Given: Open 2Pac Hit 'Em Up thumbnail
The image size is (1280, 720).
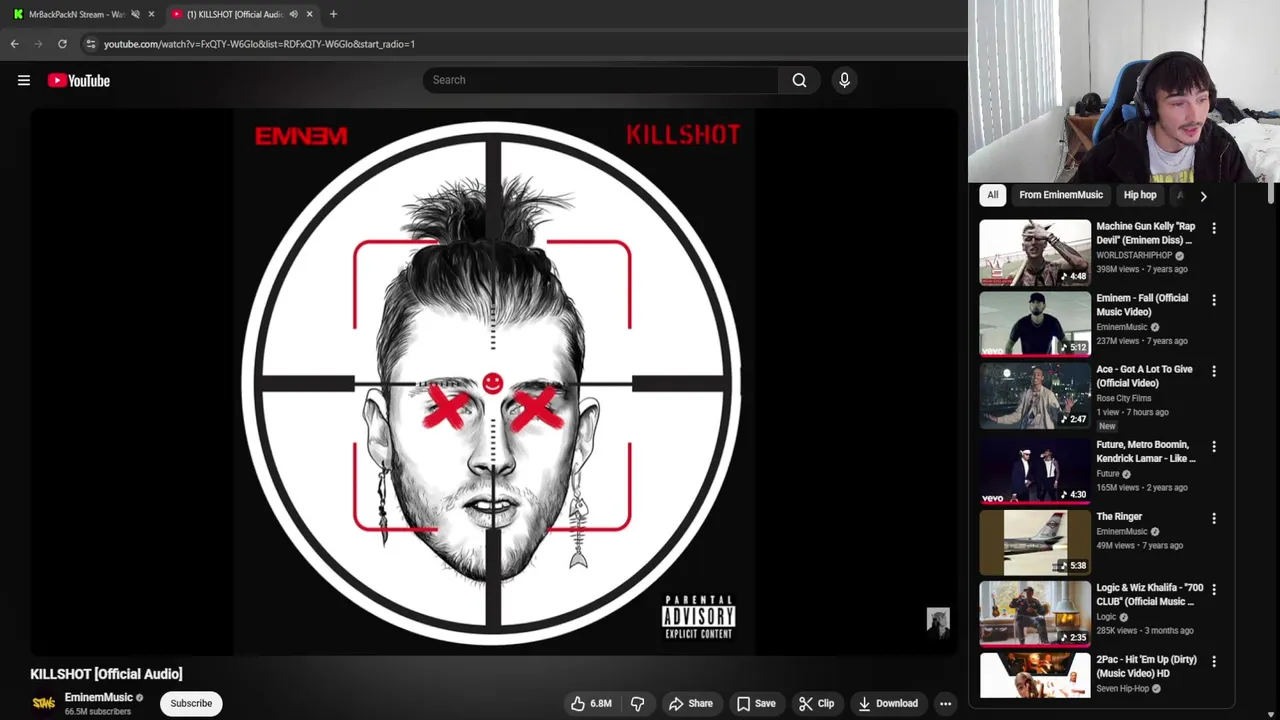Looking at the screenshot, I should click(x=1035, y=676).
